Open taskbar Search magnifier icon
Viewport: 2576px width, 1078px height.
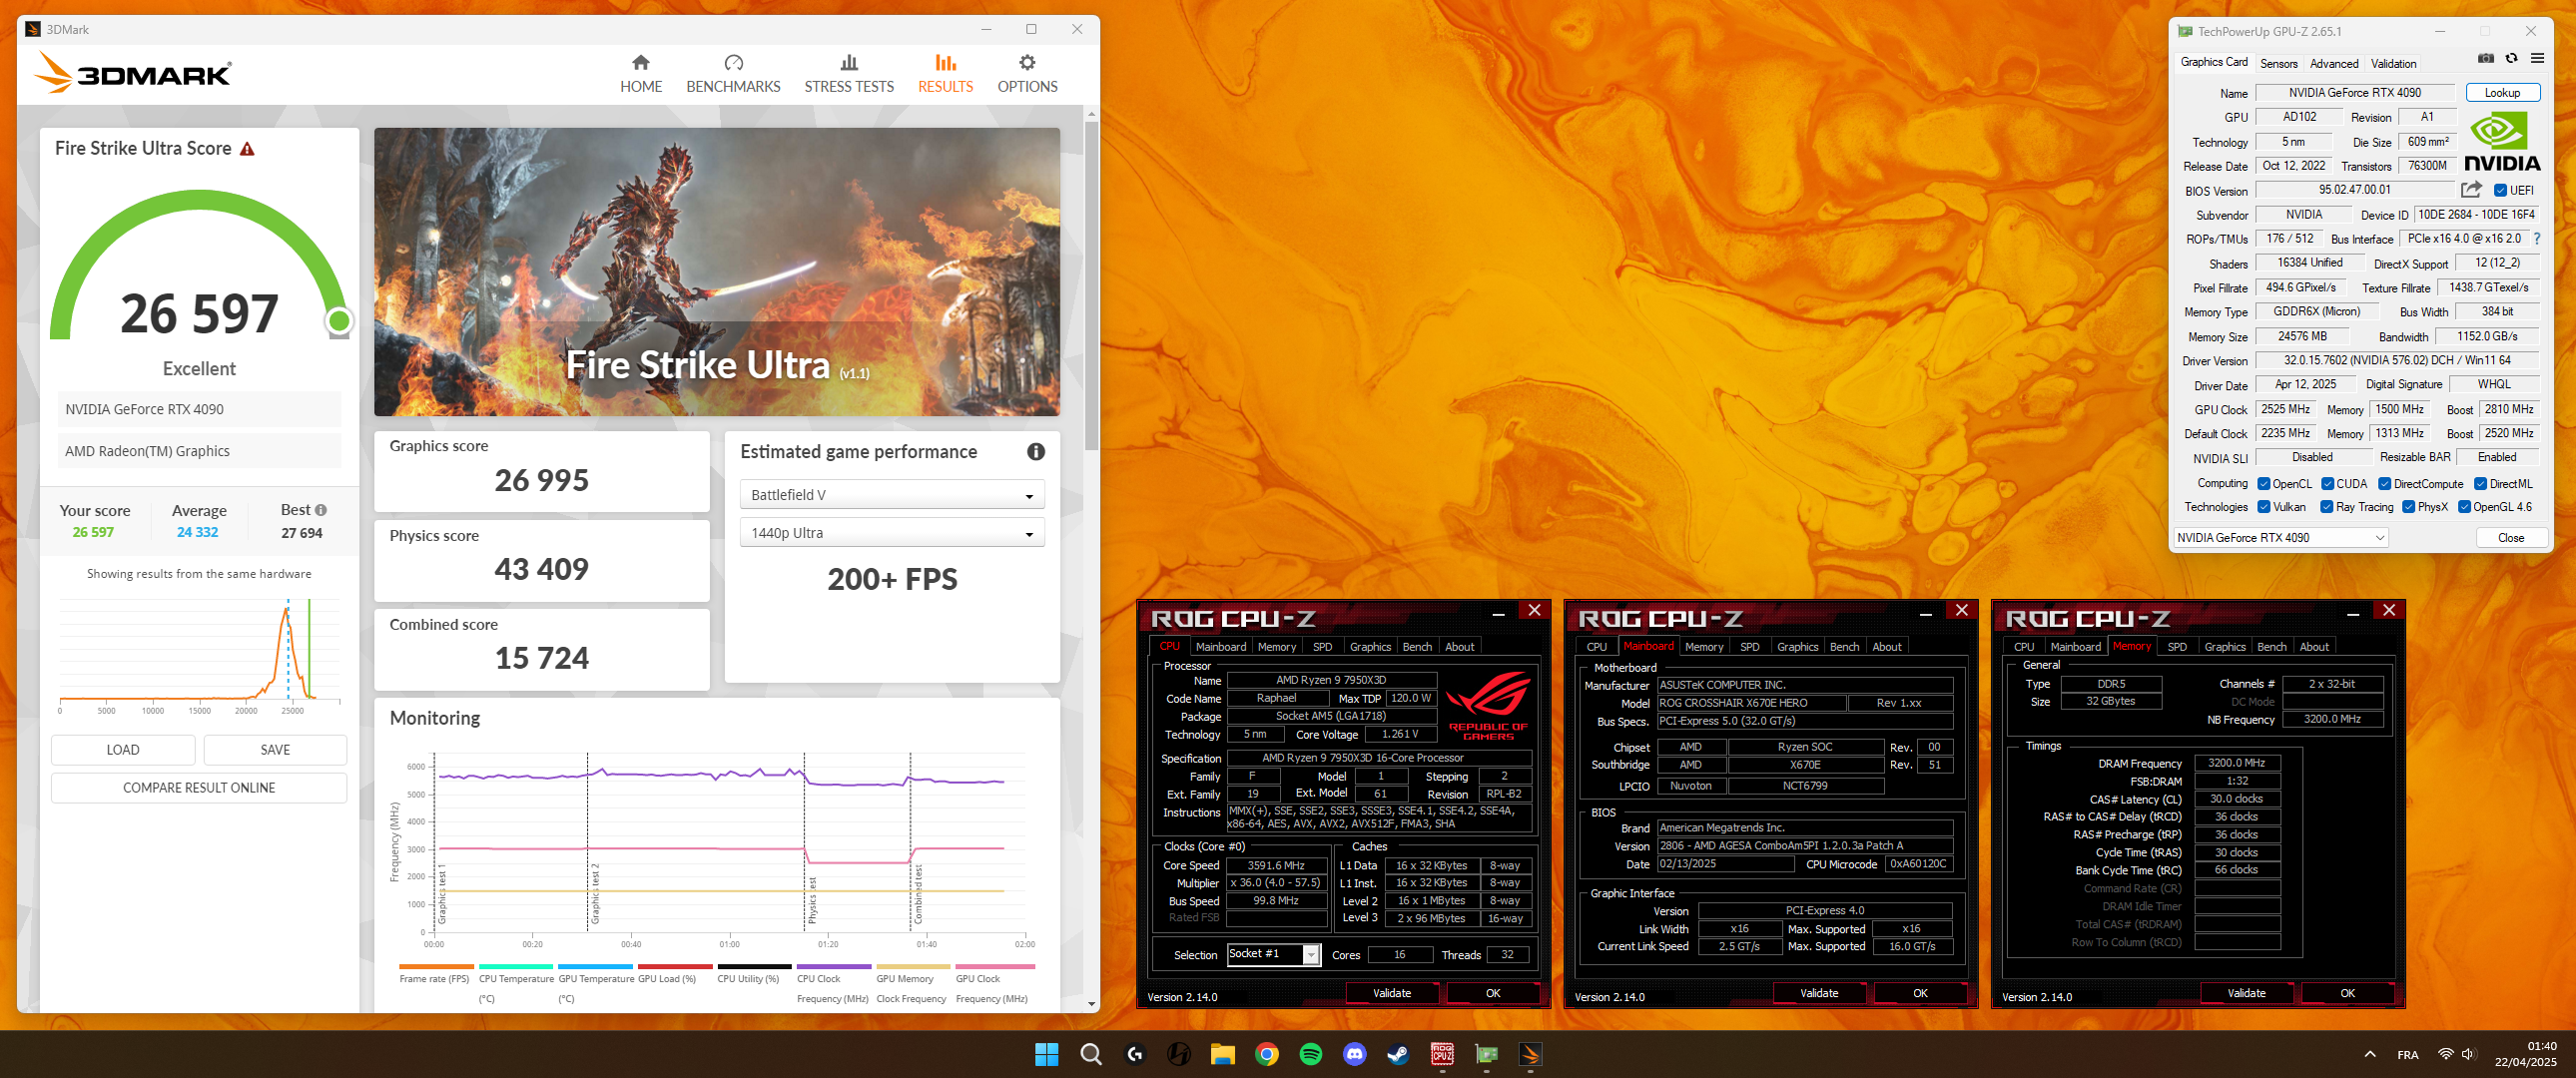pyautogui.click(x=1091, y=1054)
